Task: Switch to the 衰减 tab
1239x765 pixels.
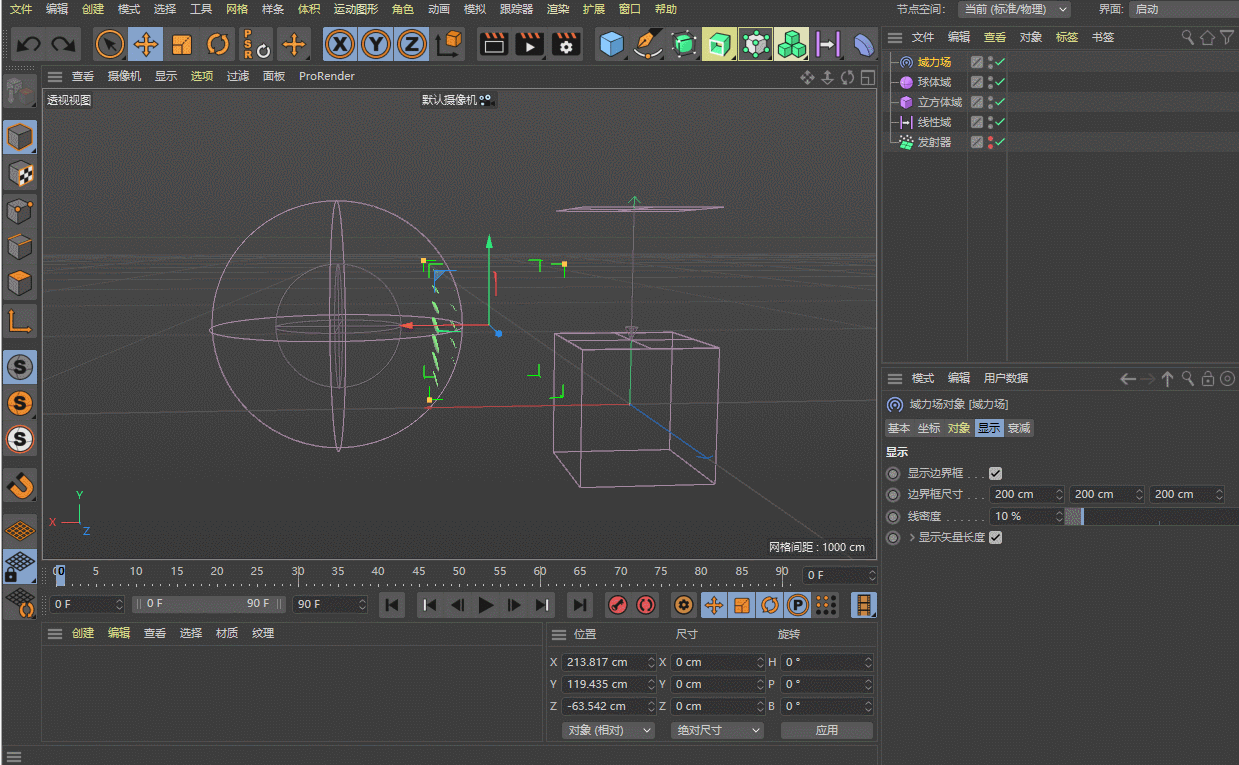Action: click(x=1019, y=428)
